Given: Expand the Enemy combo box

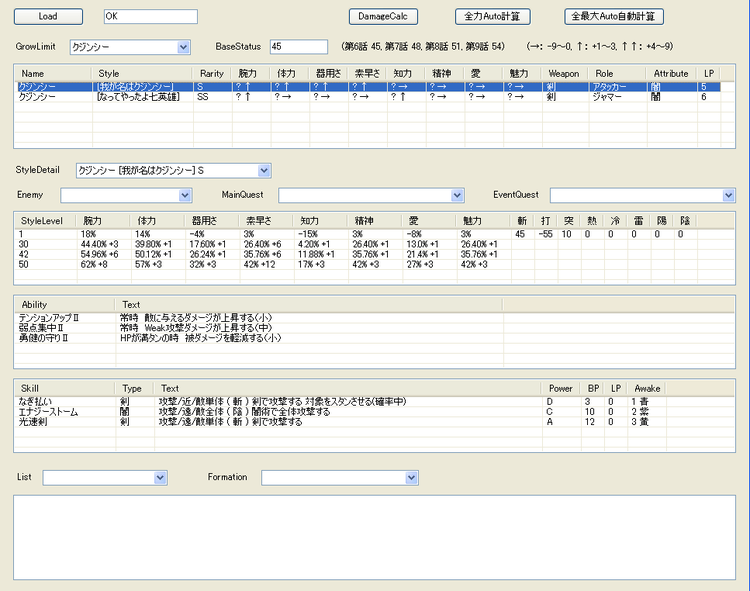Looking at the screenshot, I should 185,196.
